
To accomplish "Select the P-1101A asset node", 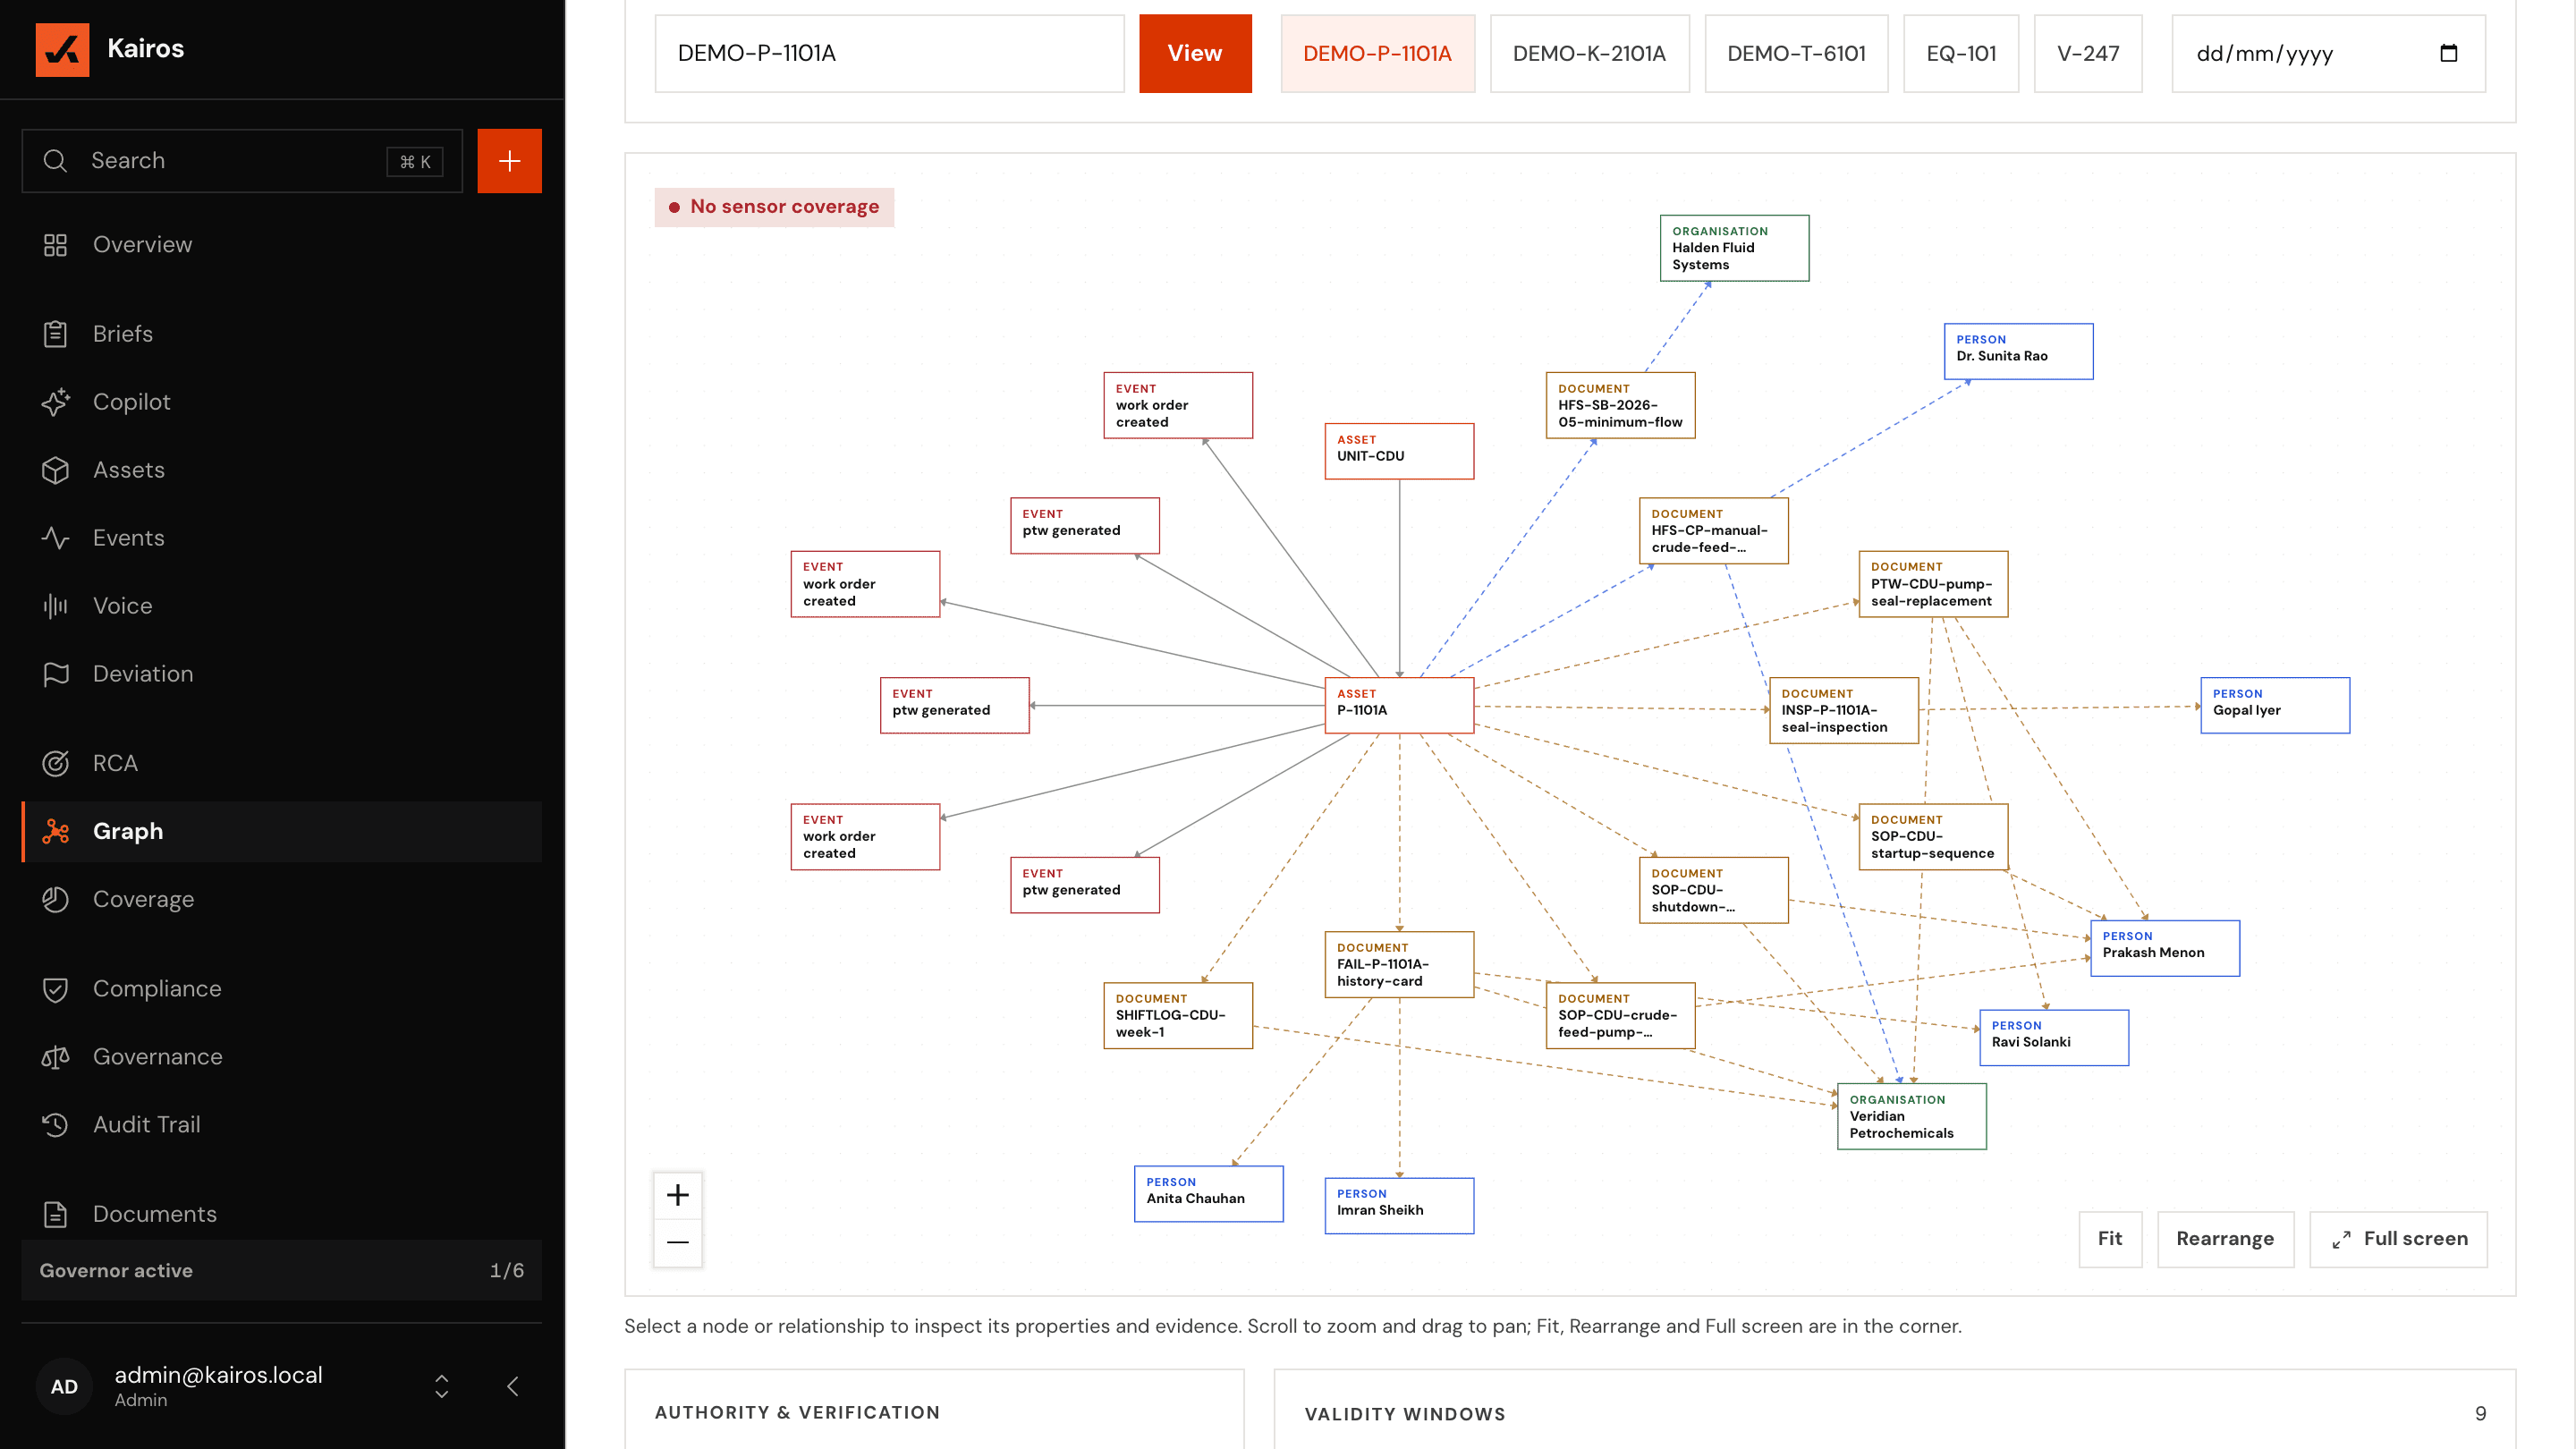I will click(x=1399, y=705).
